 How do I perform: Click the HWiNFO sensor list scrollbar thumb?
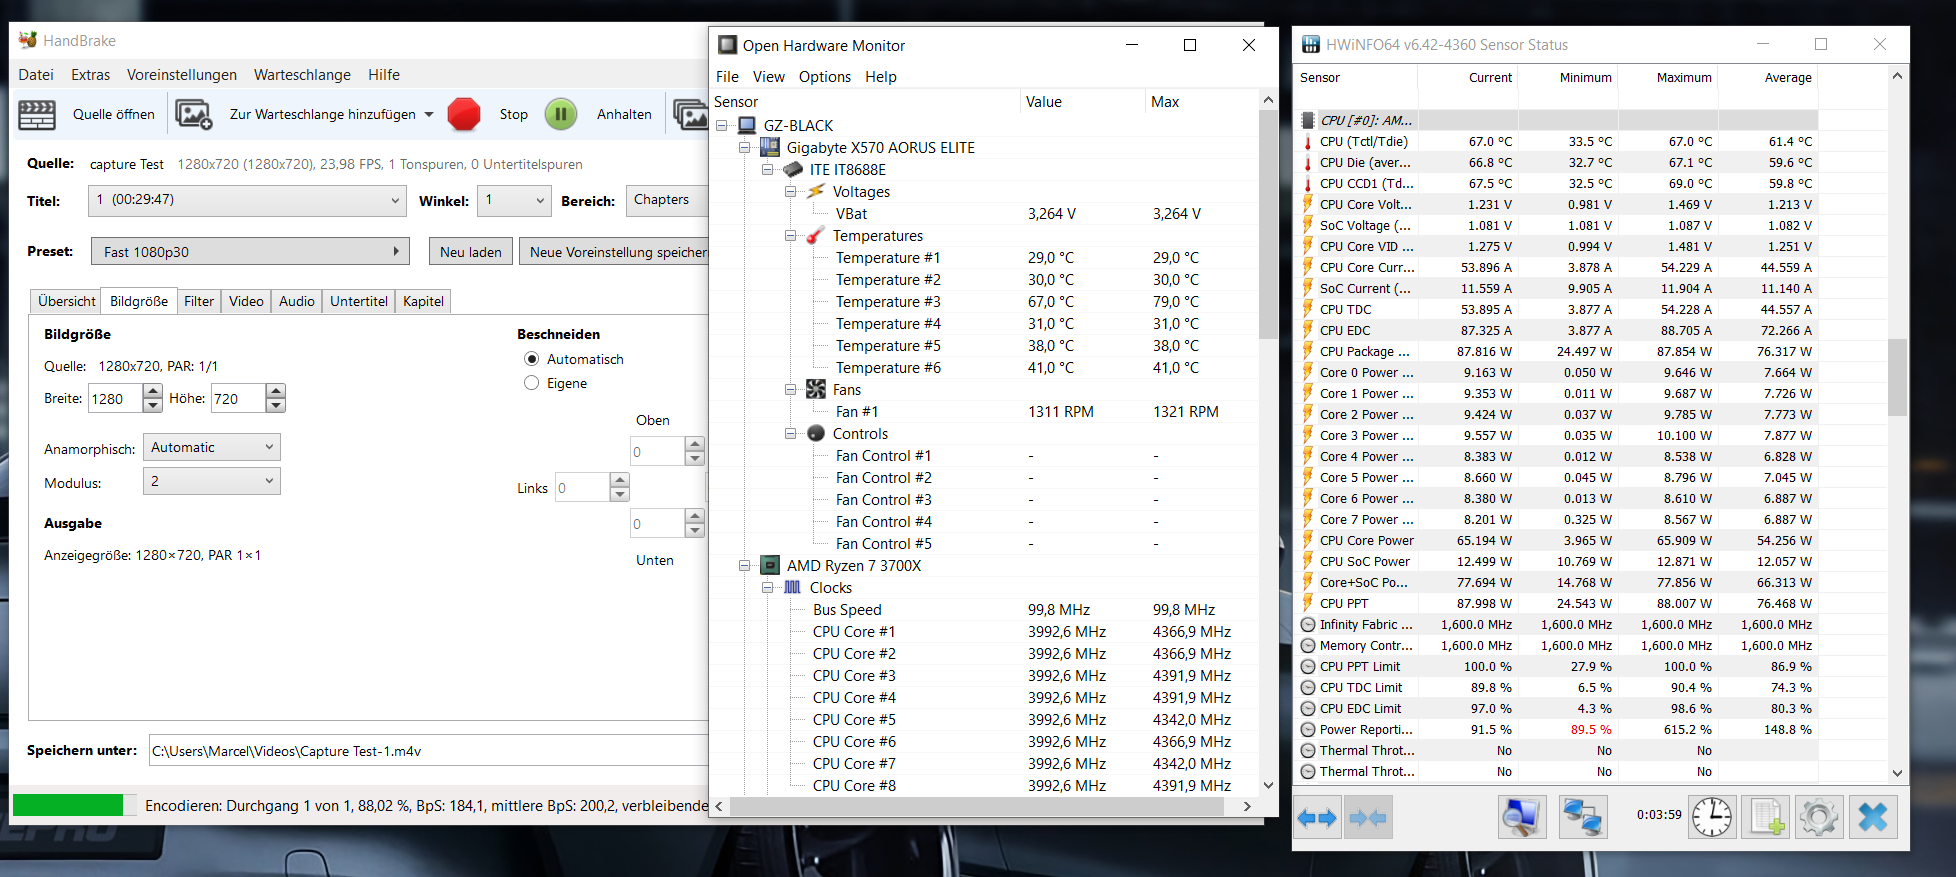coord(1897,377)
